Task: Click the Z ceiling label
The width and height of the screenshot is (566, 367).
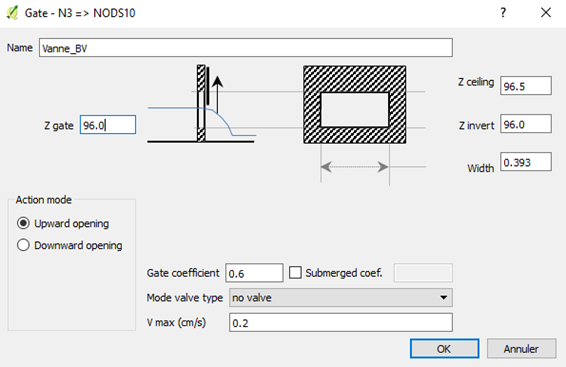Action: pyautogui.click(x=476, y=82)
